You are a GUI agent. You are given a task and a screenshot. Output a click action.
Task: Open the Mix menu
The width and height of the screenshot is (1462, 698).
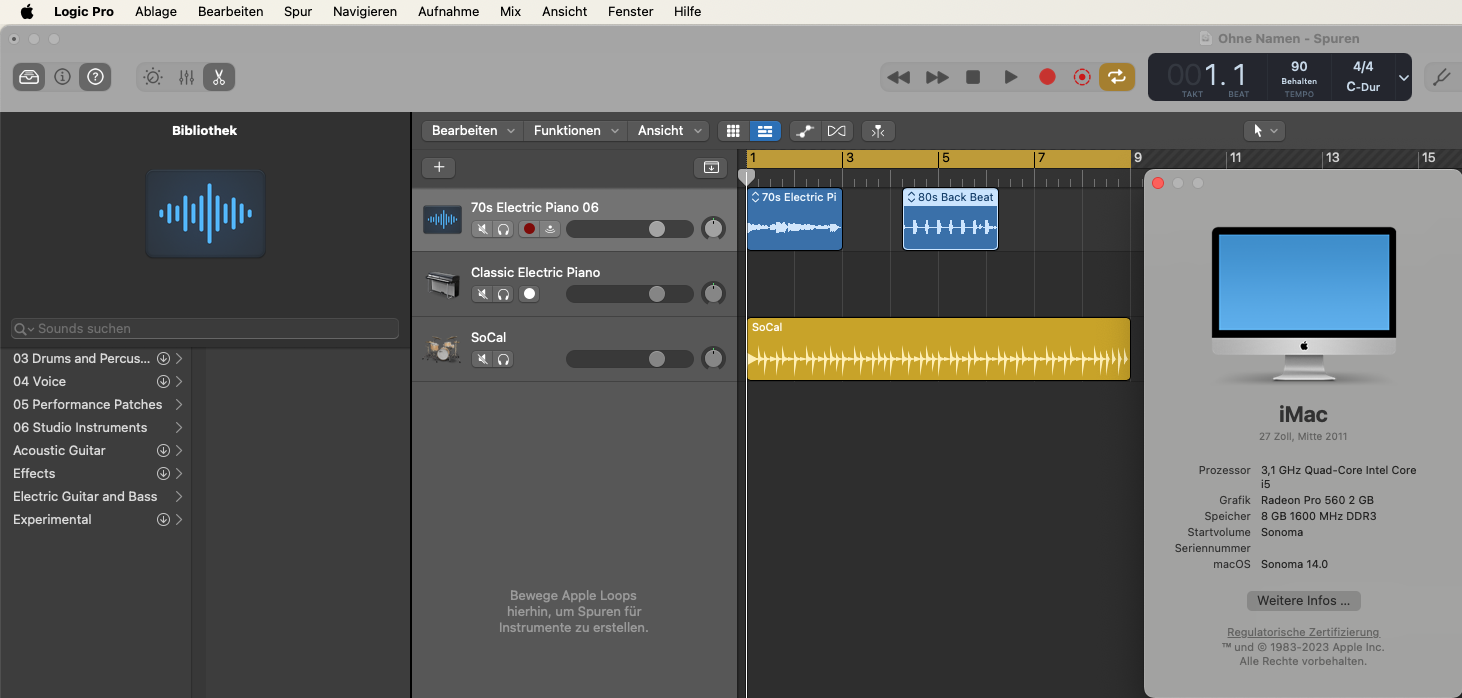coord(510,12)
